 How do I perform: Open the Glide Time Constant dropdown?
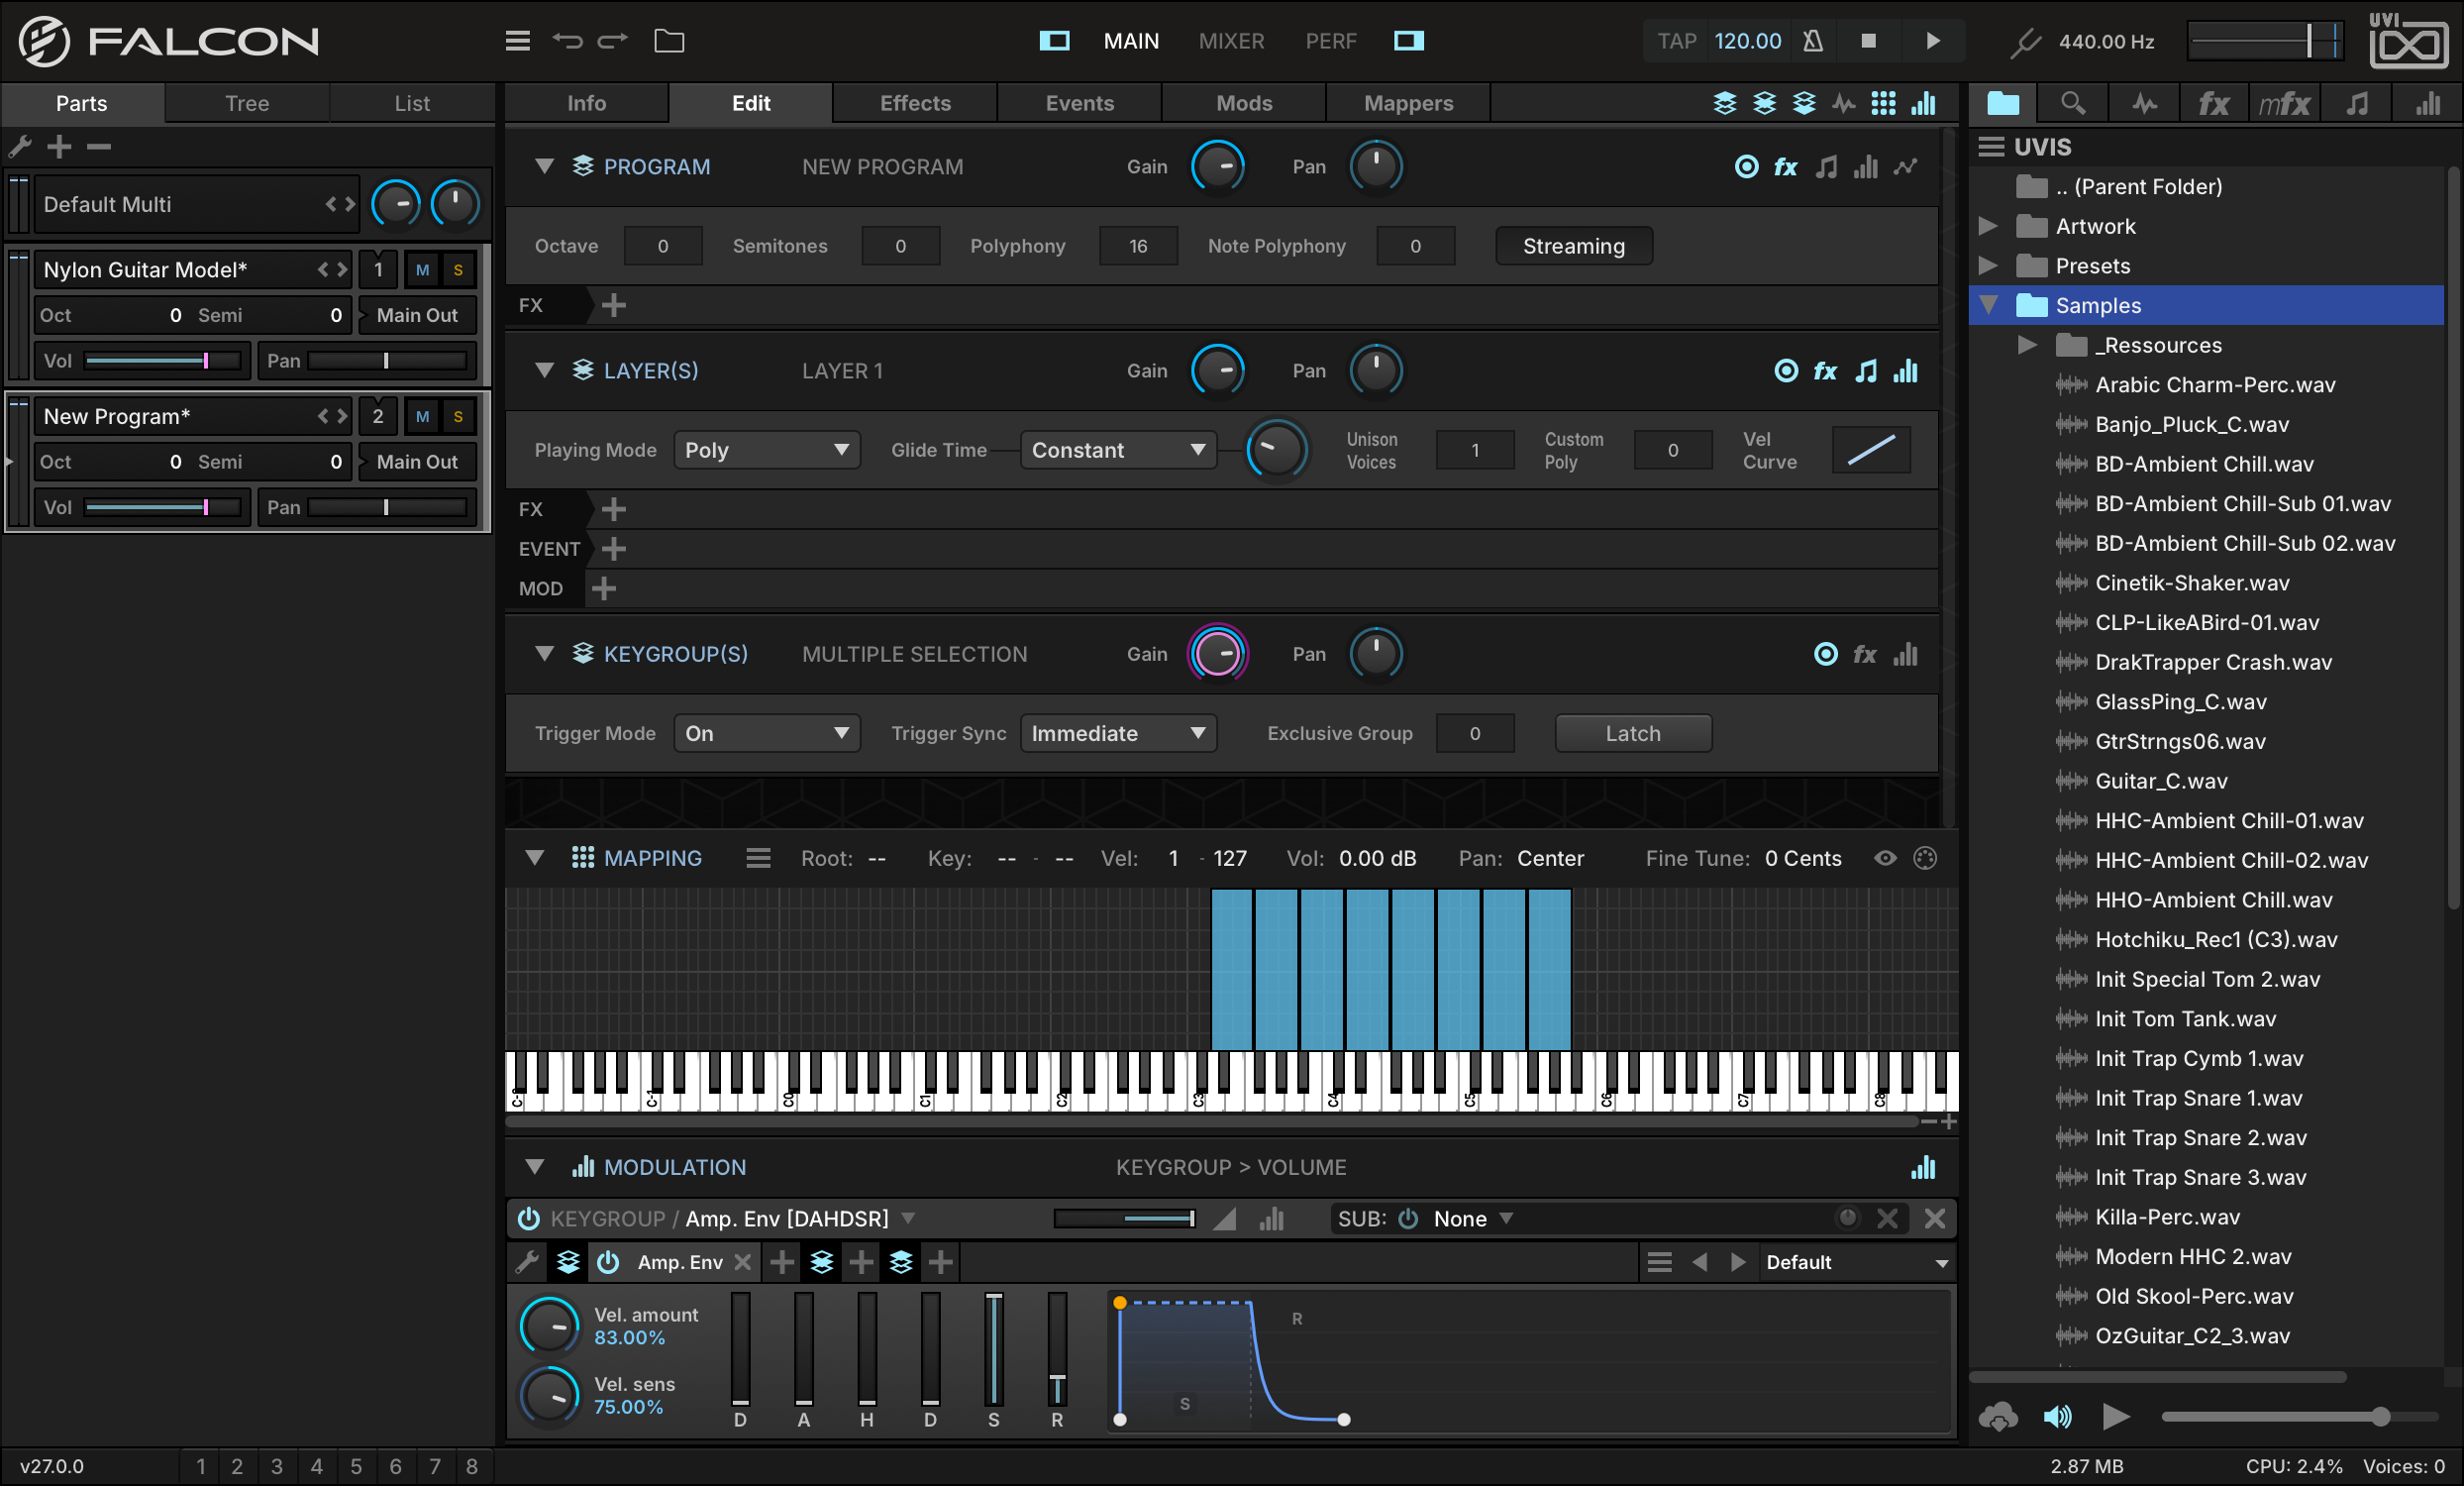click(x=1118, y=450)
